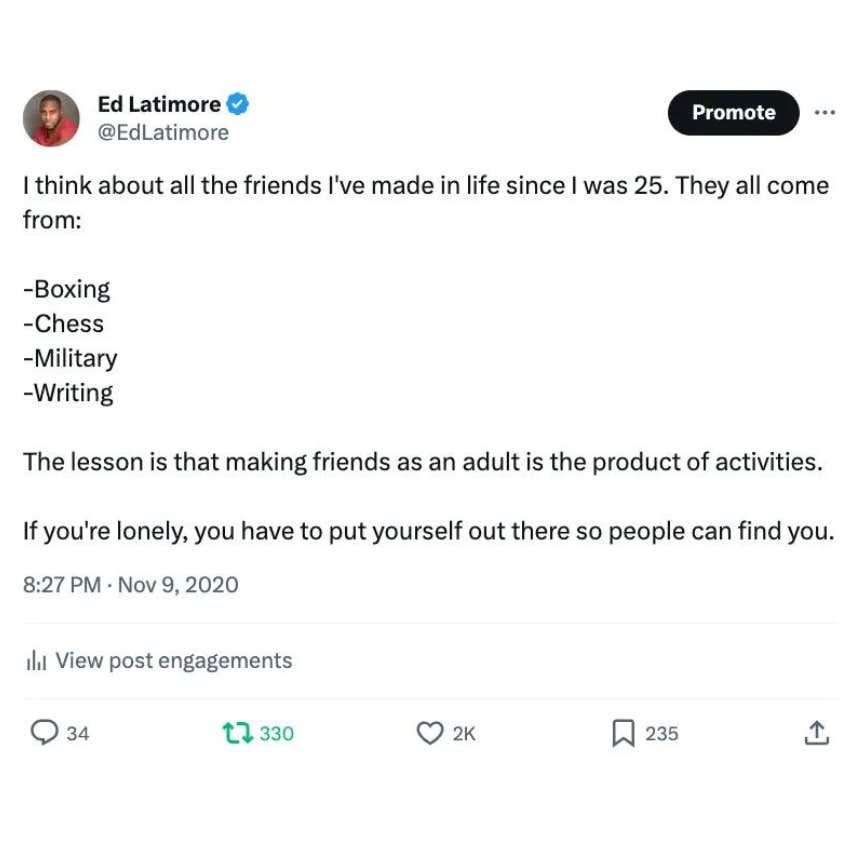
Task: Open the three-dot more options menu
Action: click(824, 112)
